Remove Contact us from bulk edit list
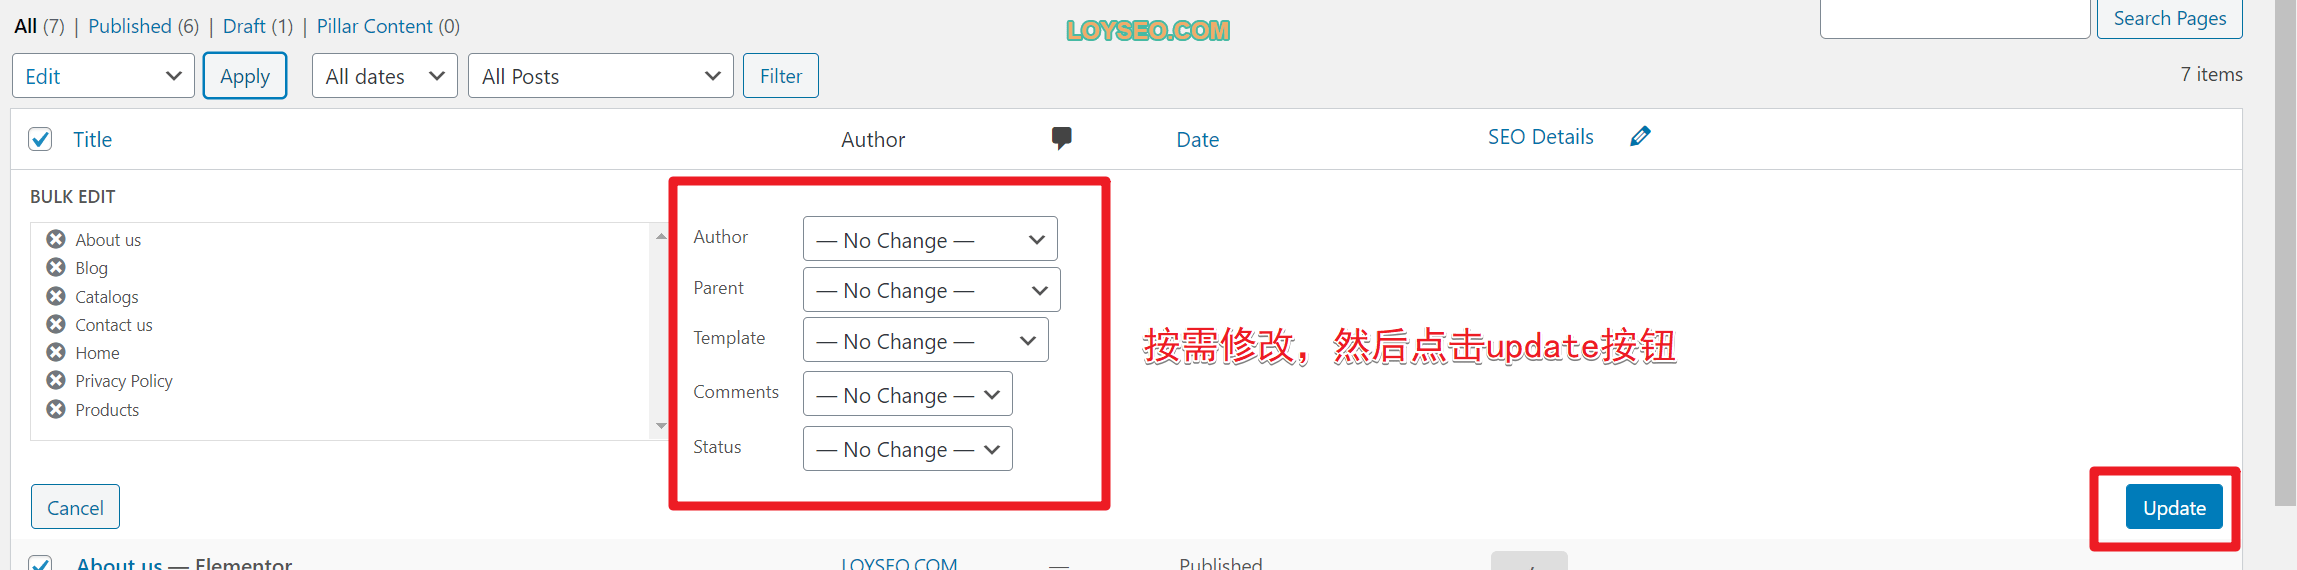Screen dimensions: 2297x570 [56, 324]
